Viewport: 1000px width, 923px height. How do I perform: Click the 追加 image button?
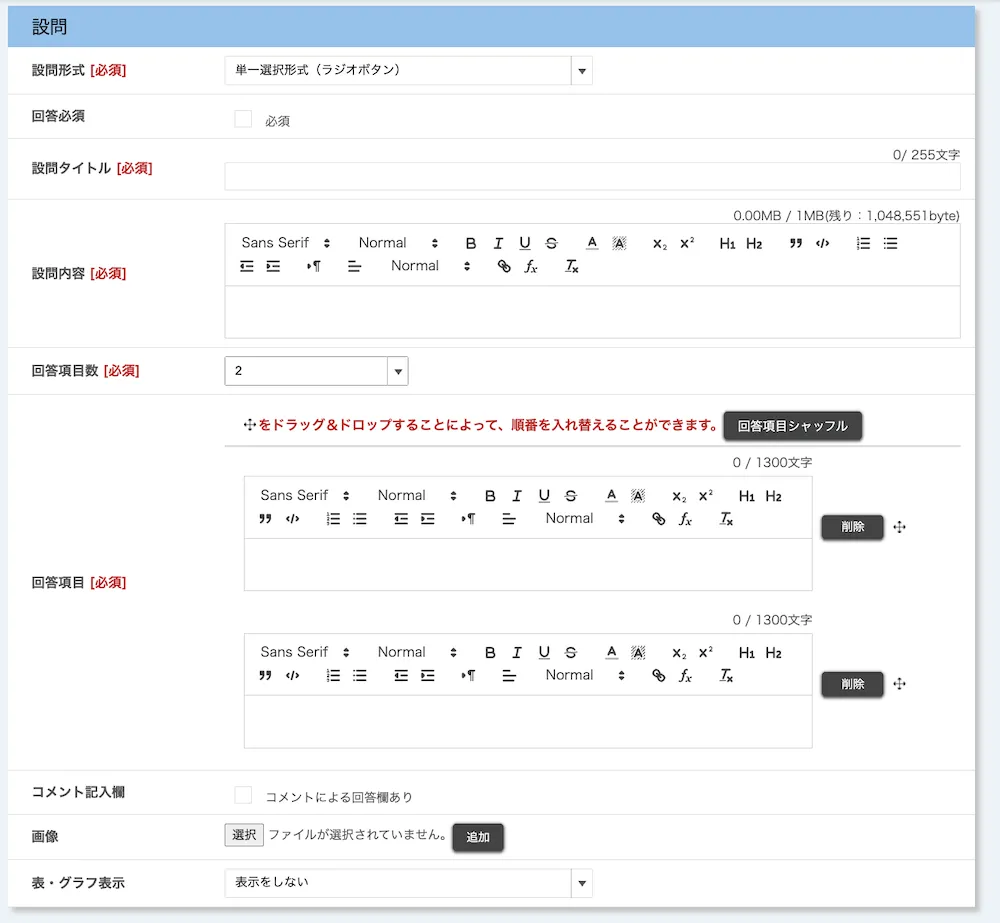pyautogui.click(x=478, y=837)
